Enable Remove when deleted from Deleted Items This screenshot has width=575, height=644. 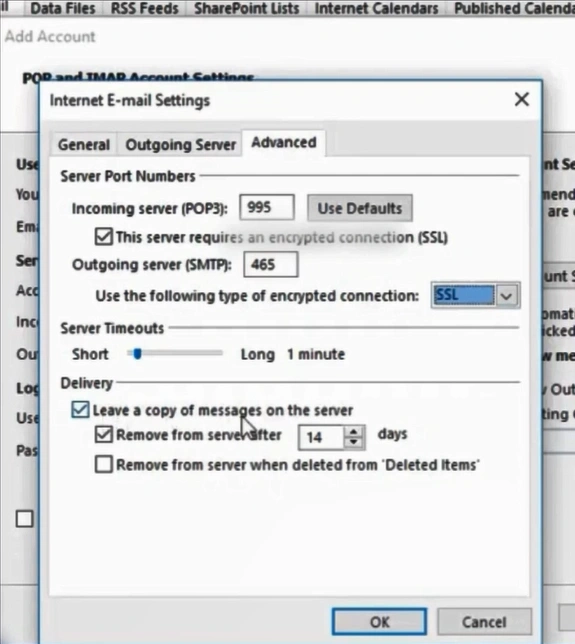(x=104, y=465)
